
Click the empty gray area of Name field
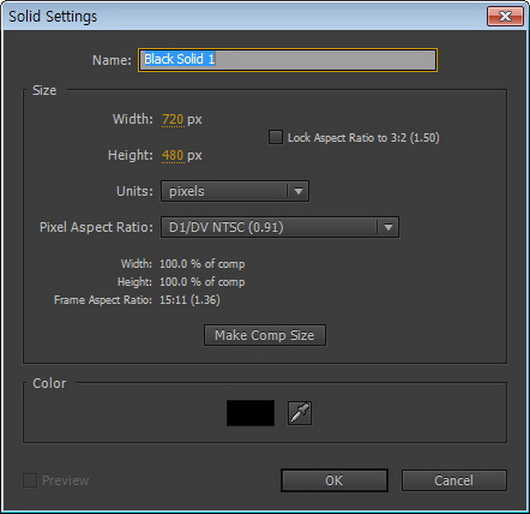point(324,60)
